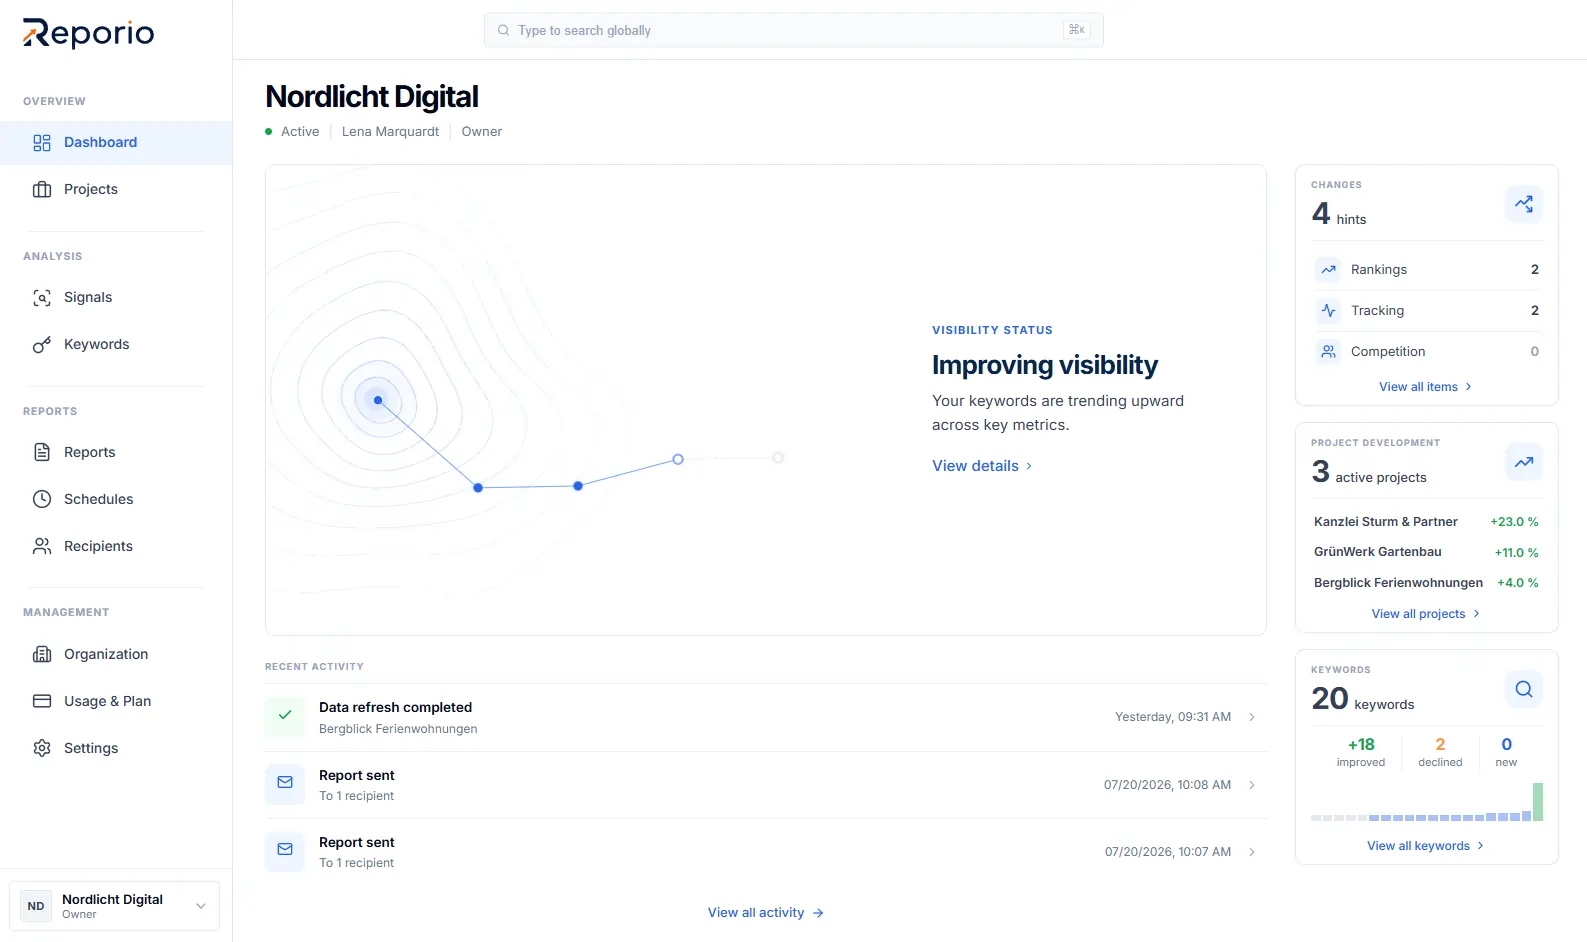The image size is (1587, 942).
Task: Click the Projects briefcase icon
Action: pyautogui.click(x=42, y=190)
